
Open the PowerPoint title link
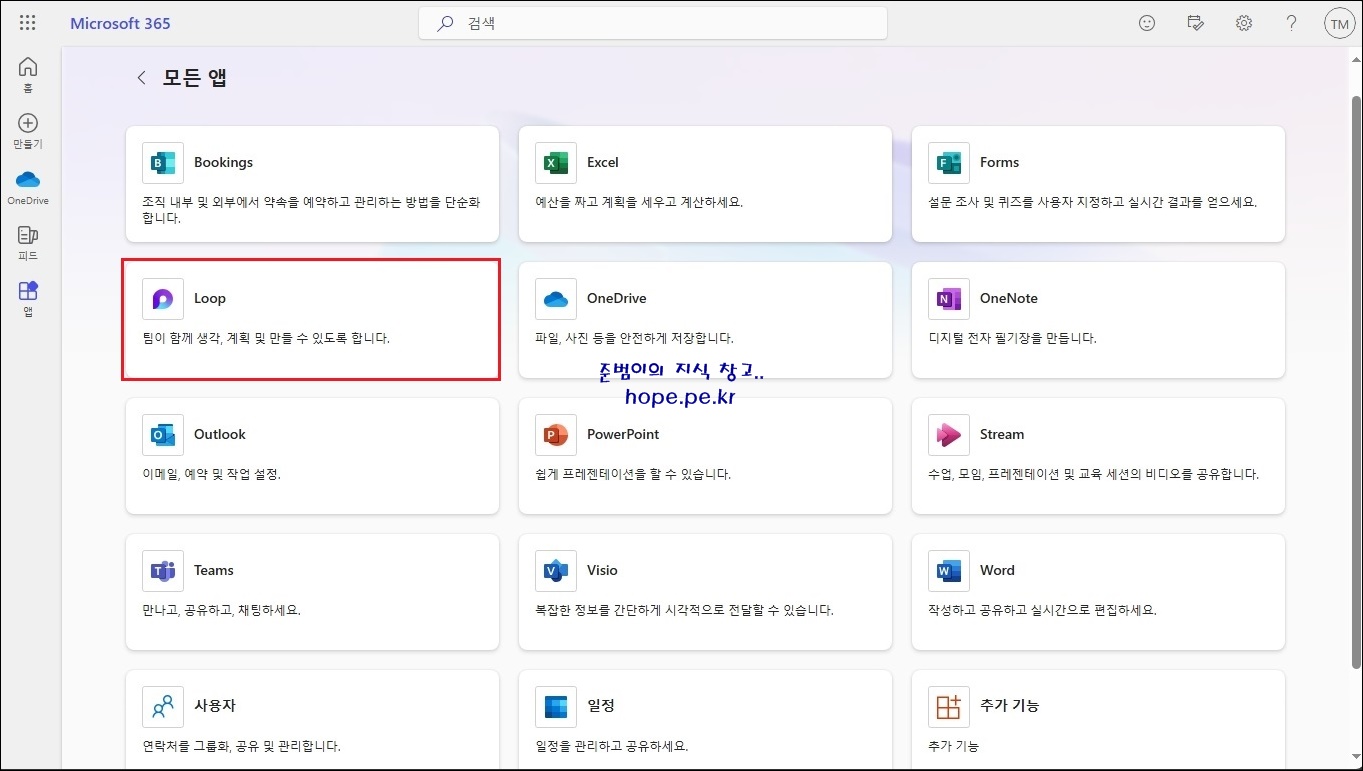pos(623,434)
